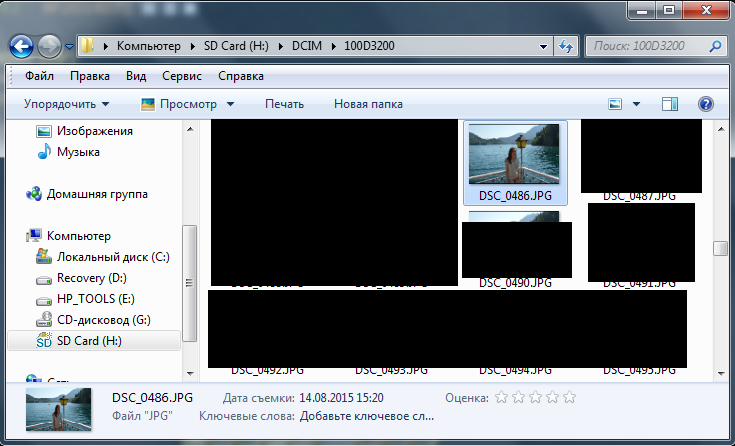Image resolution: width=735 pixels, height=446 pixels.
Task: Open recent pages dropdown next to Forward
Action: 69,46
